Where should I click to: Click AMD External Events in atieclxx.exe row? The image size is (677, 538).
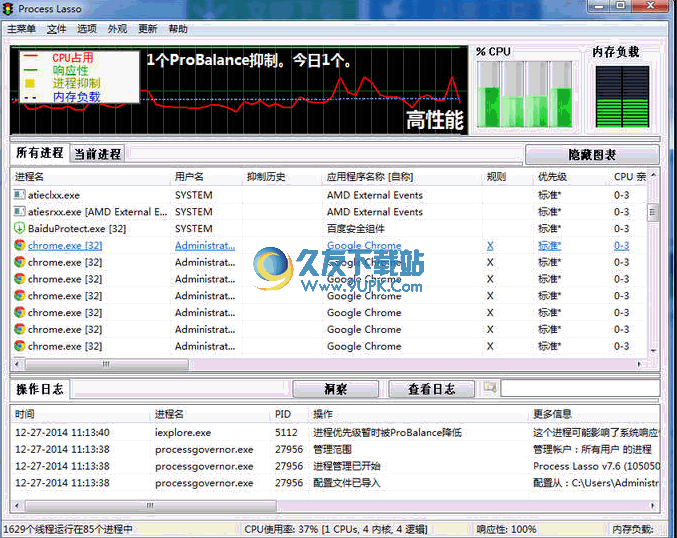[375, 195]
